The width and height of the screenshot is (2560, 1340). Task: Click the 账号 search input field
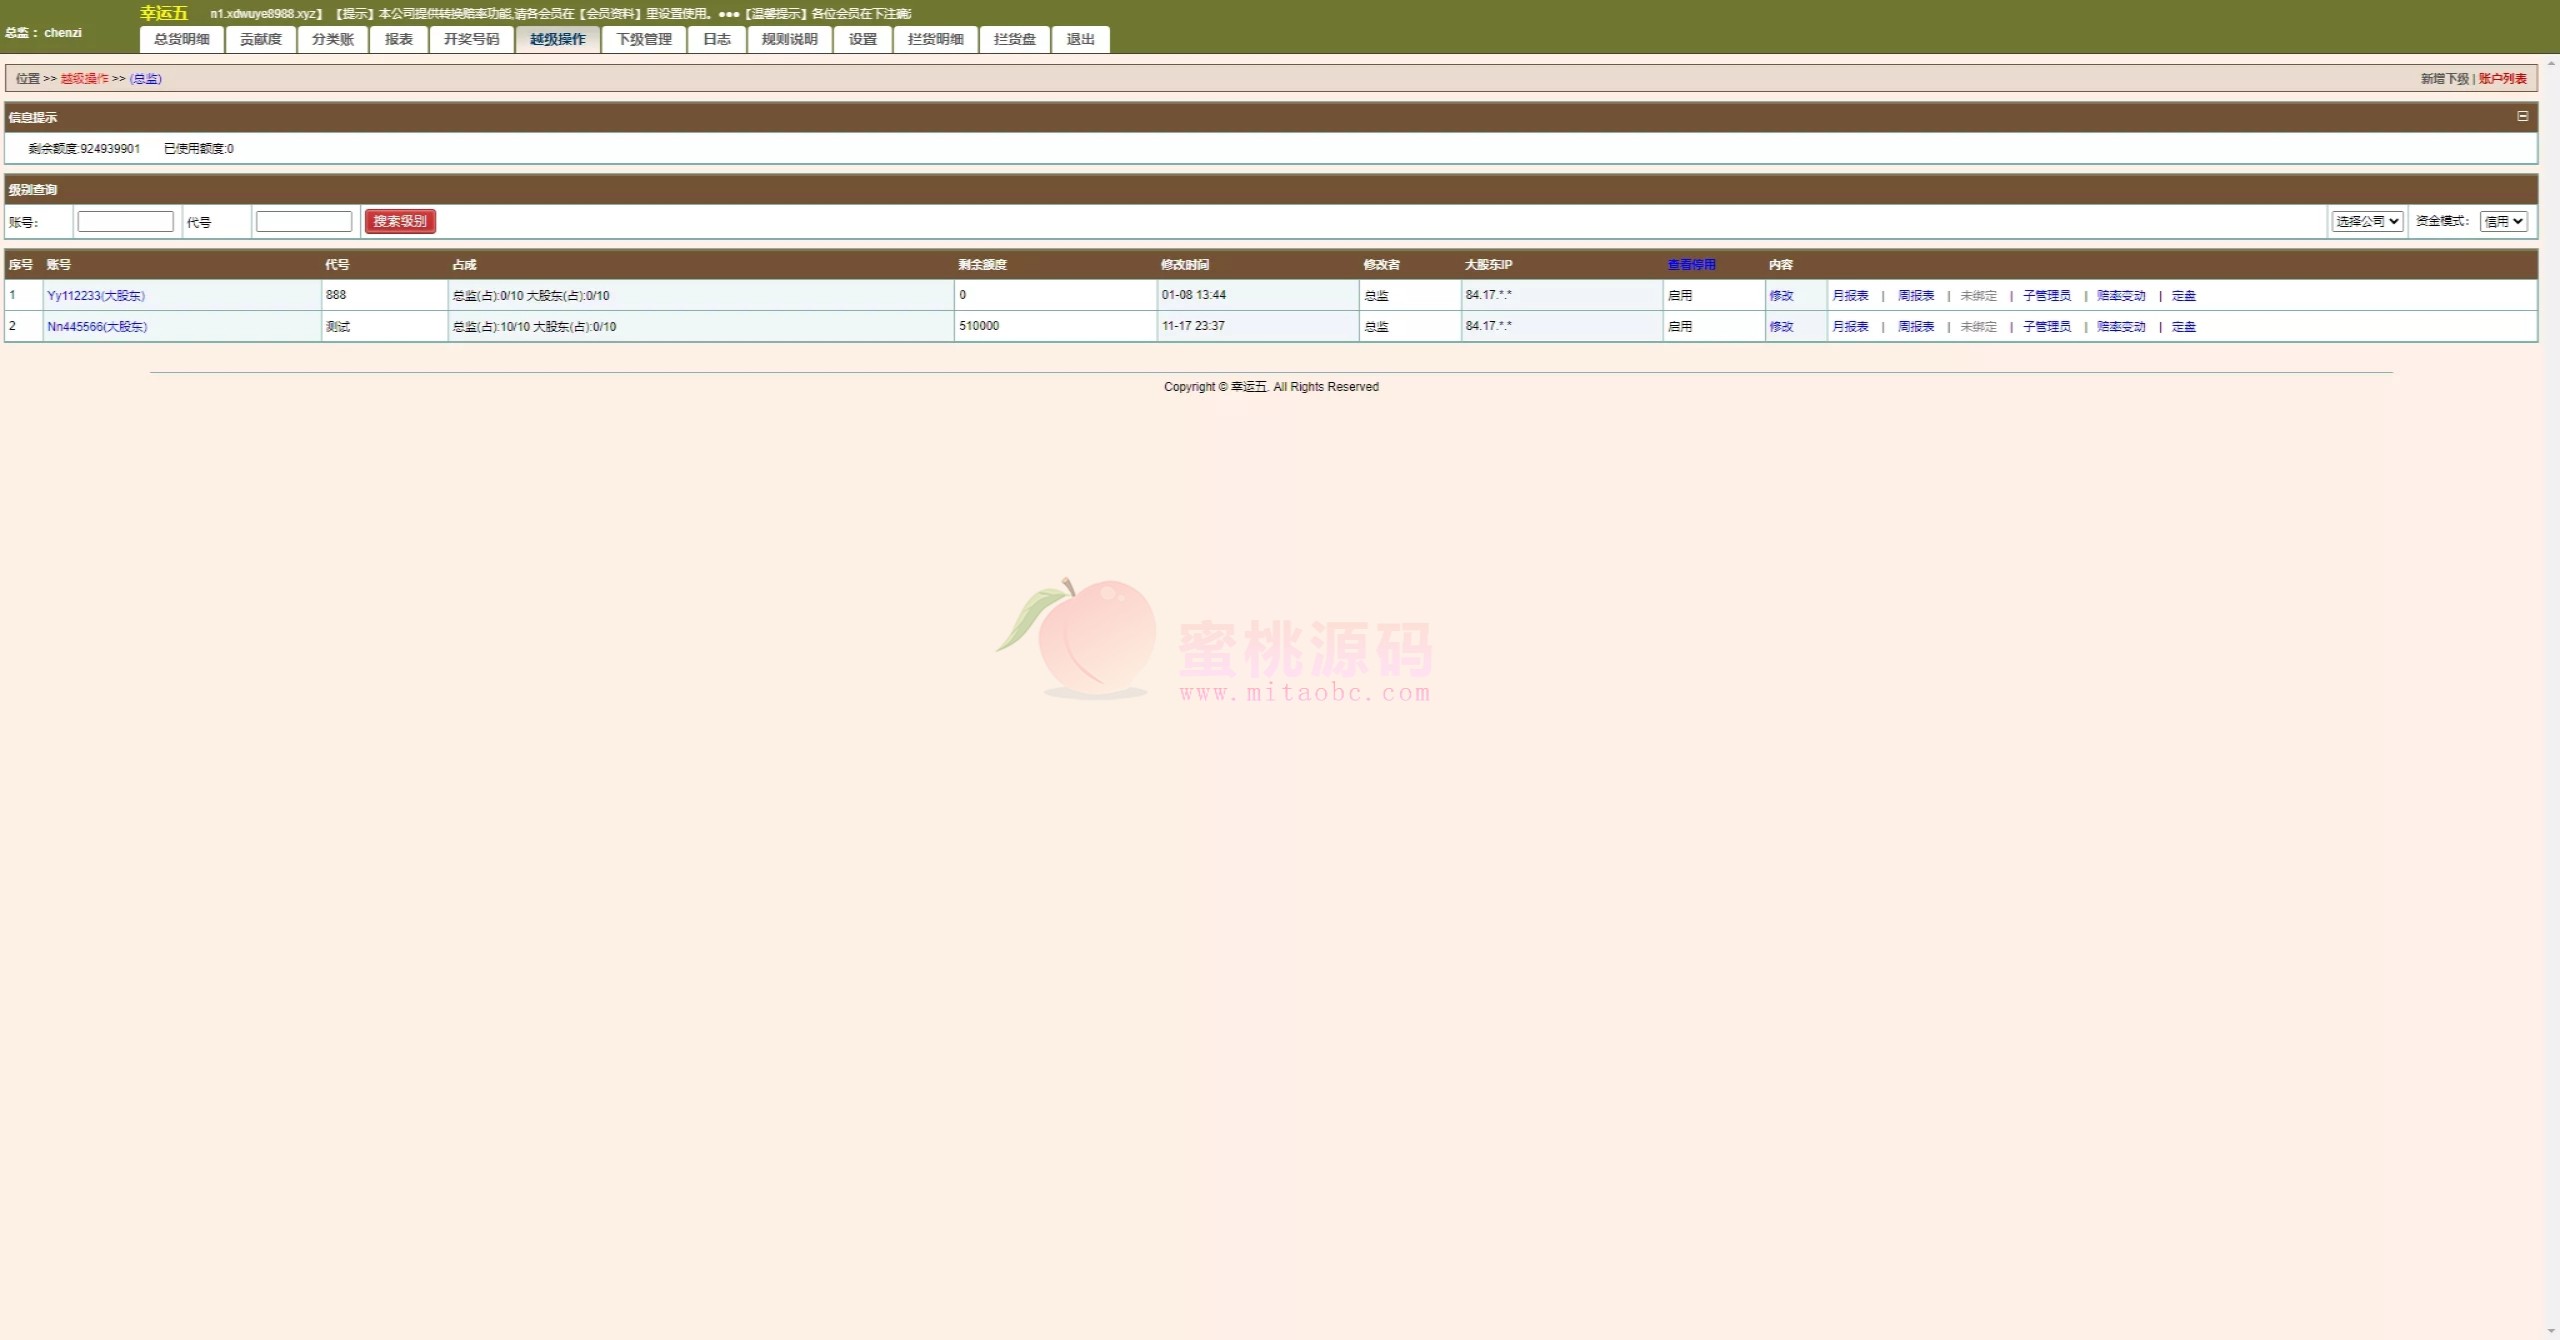(x=126, y=221)
